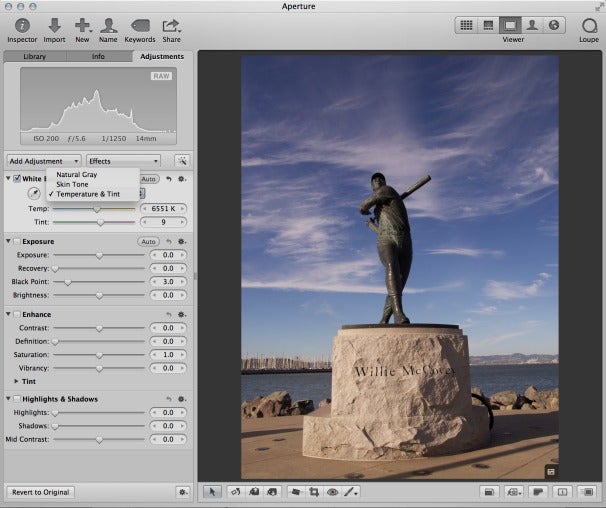Reset White Balance with the undo arrow

[x=169, y=179]
